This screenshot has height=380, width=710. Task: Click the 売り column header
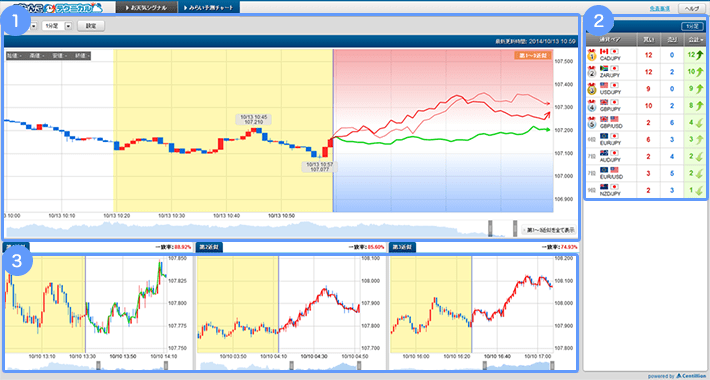[x=672, y=40]
